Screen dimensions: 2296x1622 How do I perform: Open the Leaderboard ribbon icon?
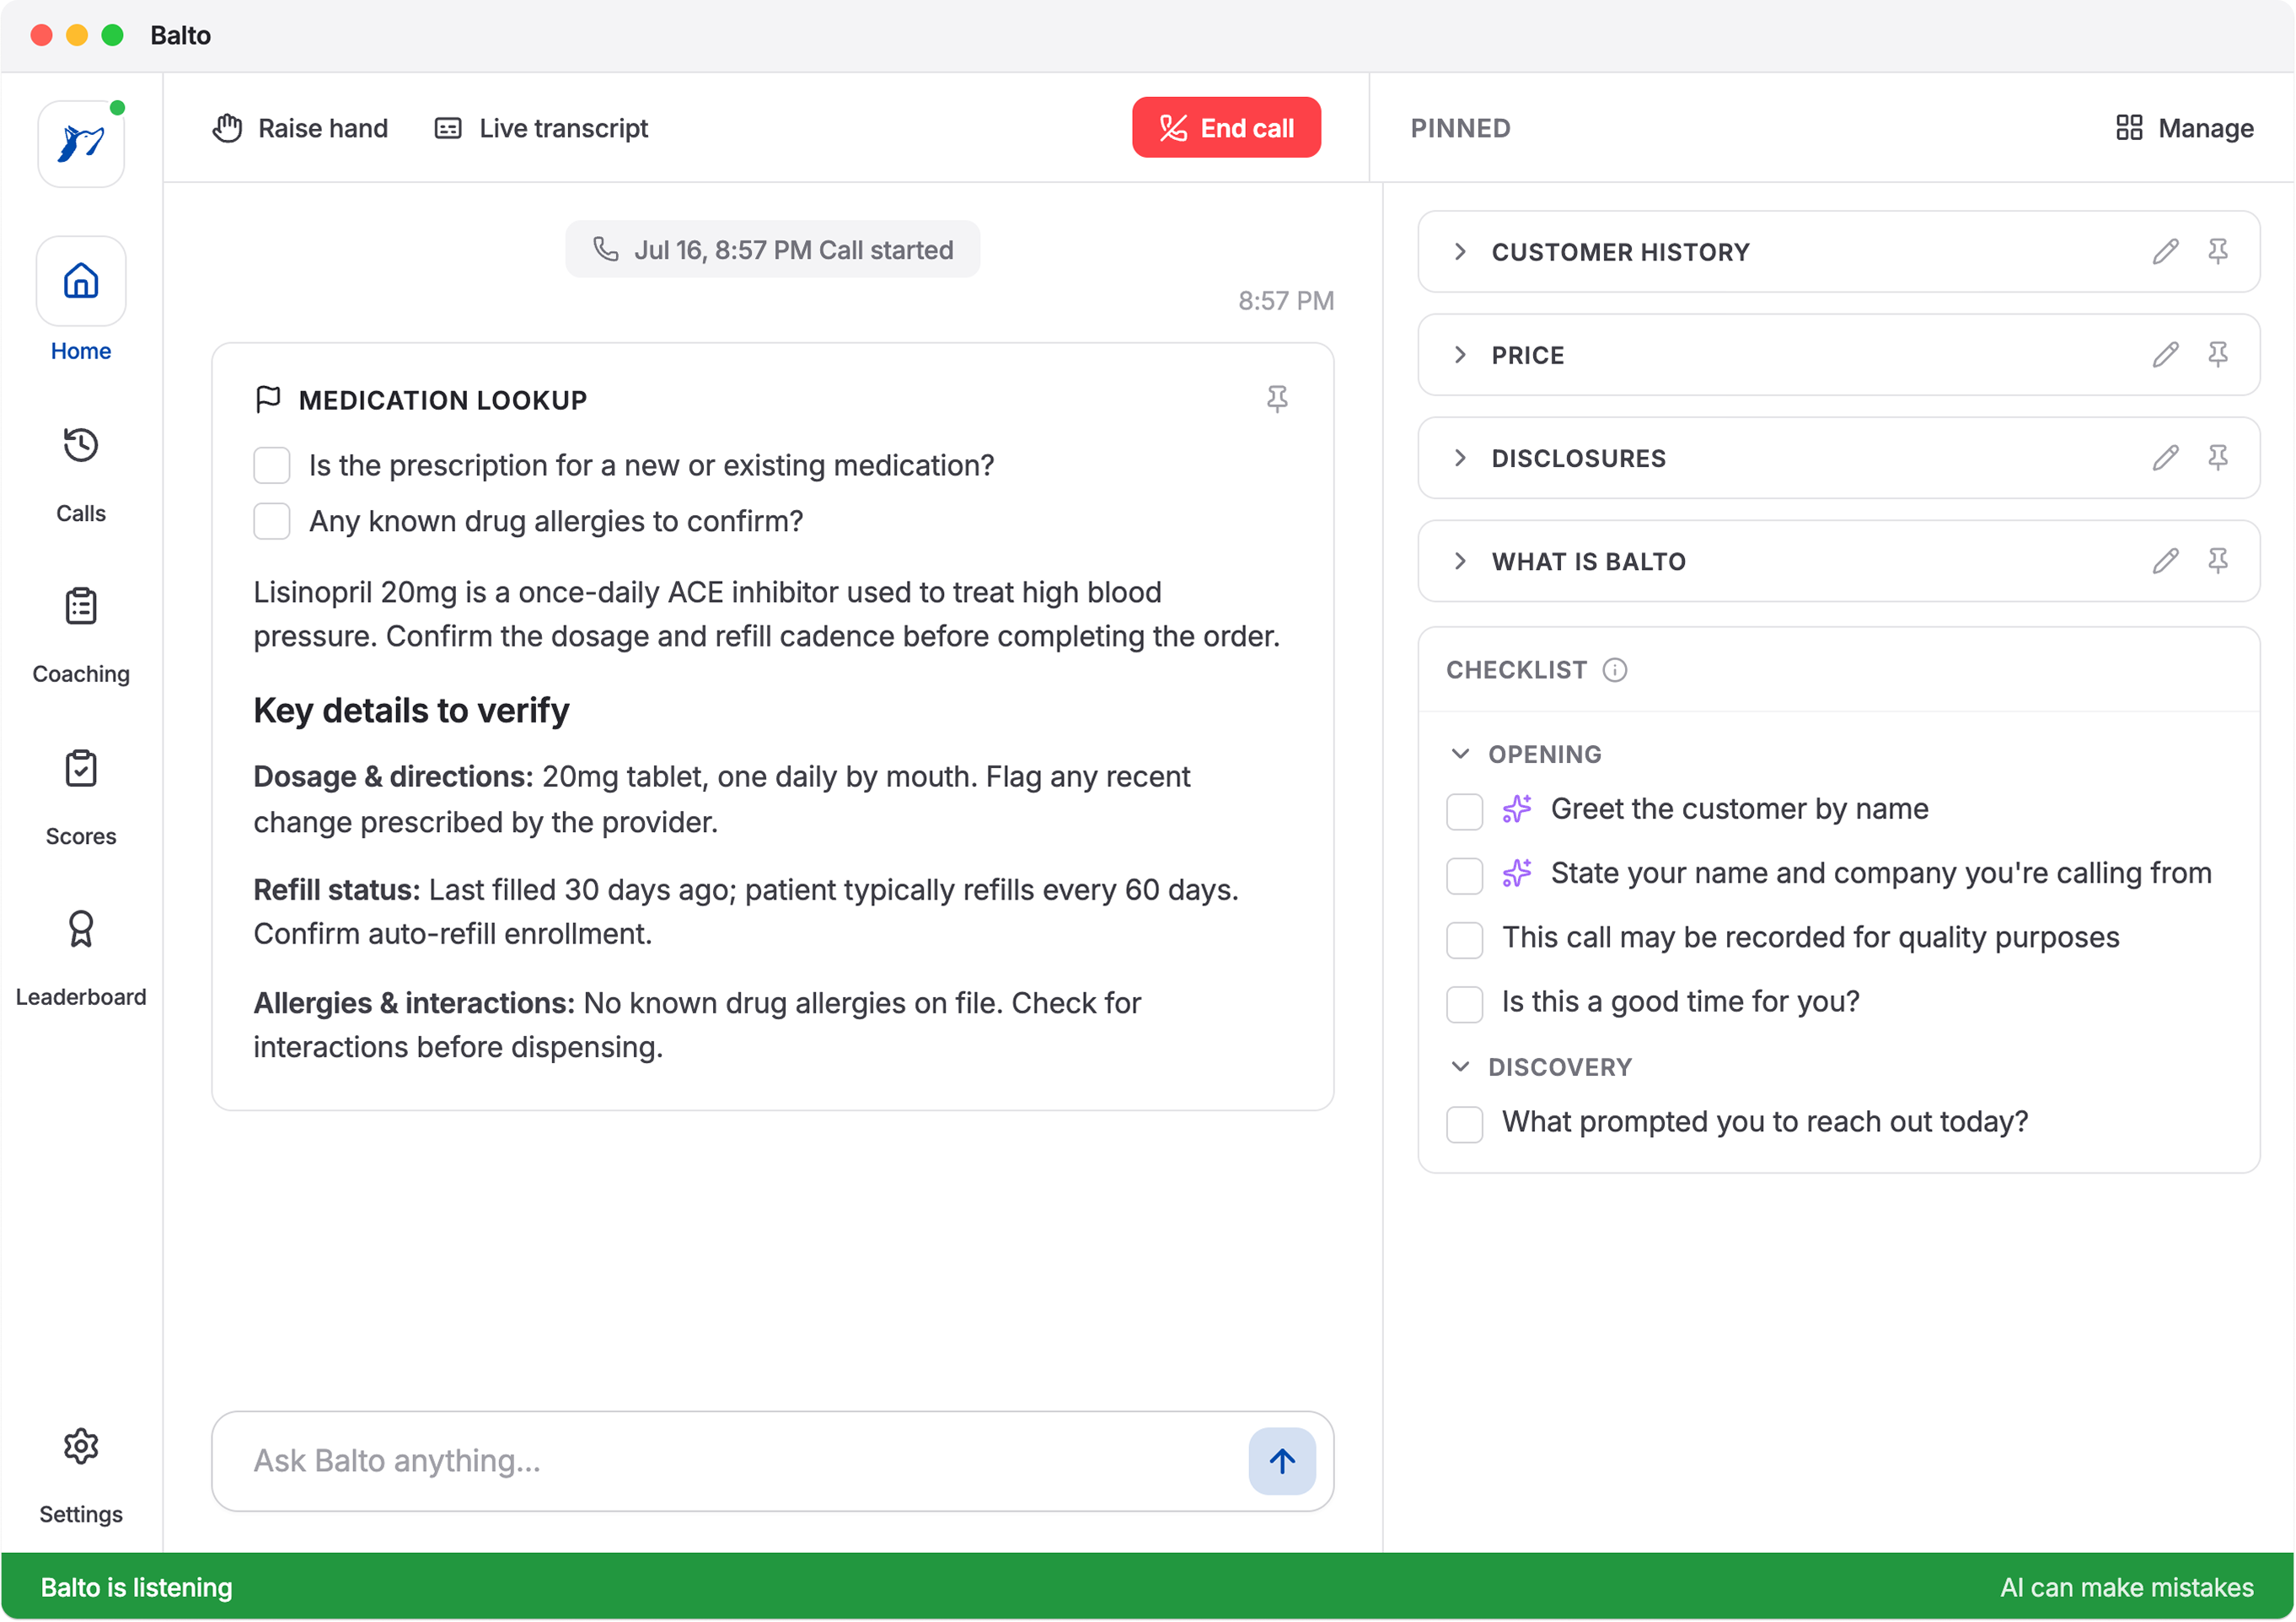coord(81,929)
